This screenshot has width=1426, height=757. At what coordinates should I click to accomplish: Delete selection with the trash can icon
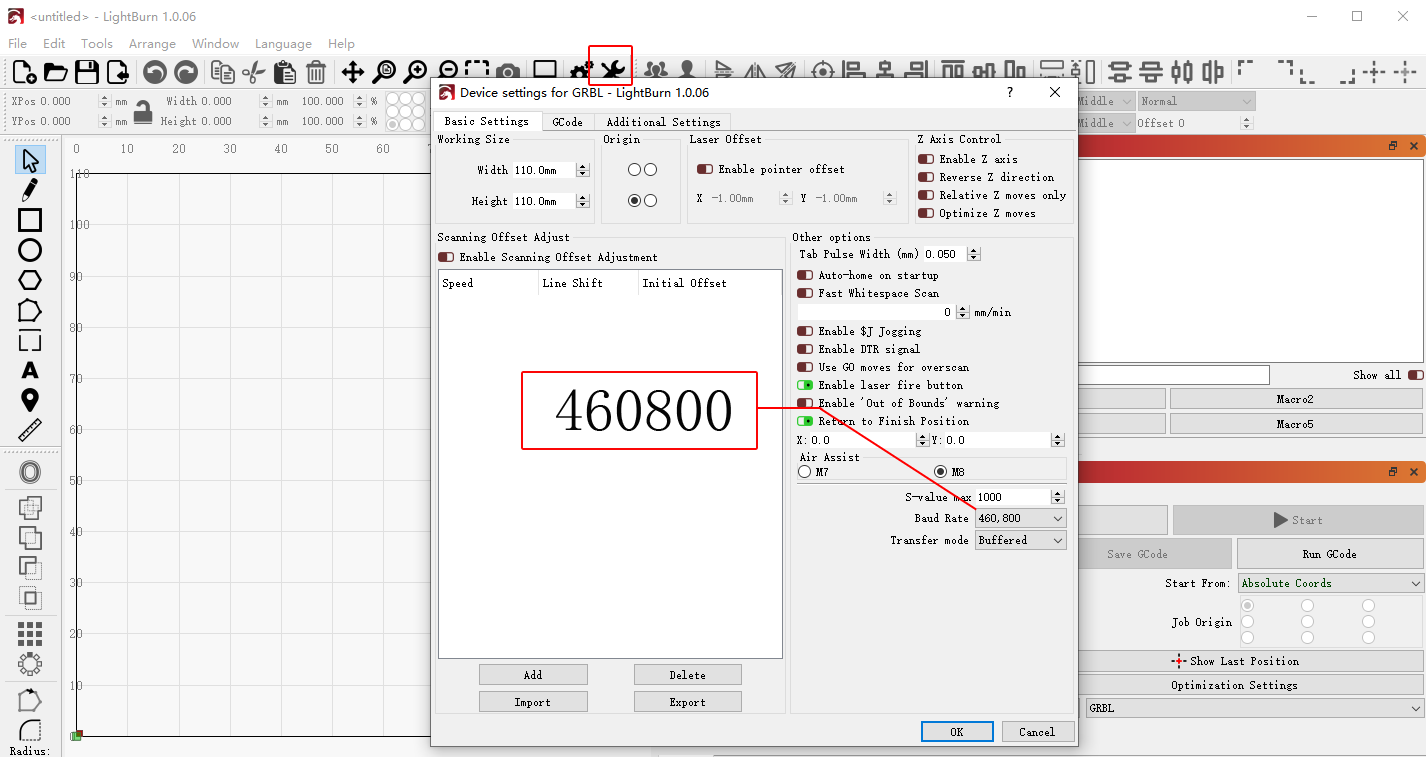click(316, 72)
